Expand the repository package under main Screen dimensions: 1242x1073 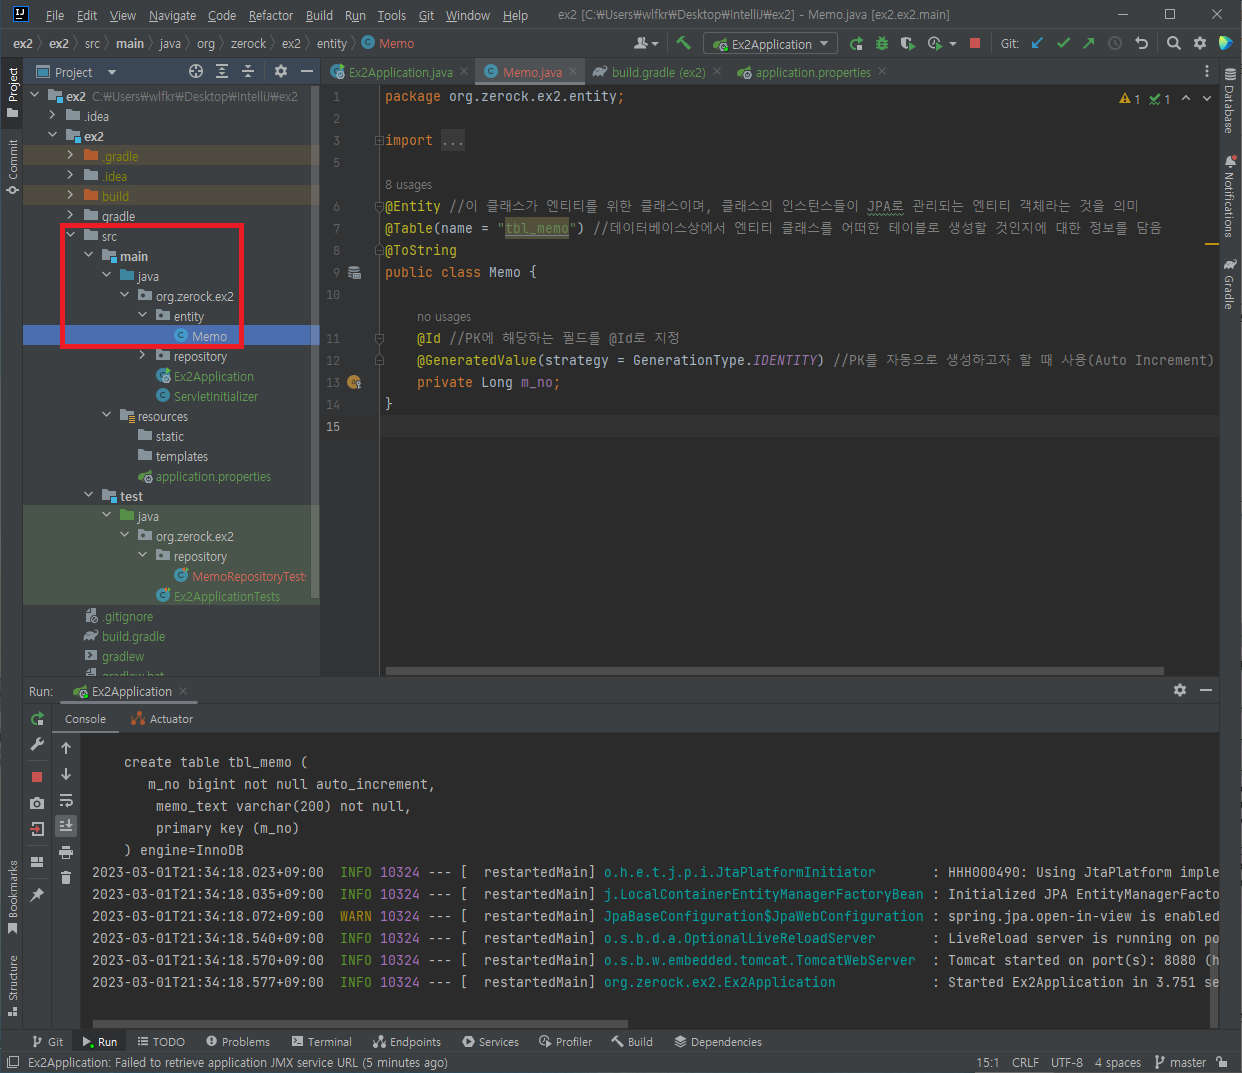tap(142, 356)
